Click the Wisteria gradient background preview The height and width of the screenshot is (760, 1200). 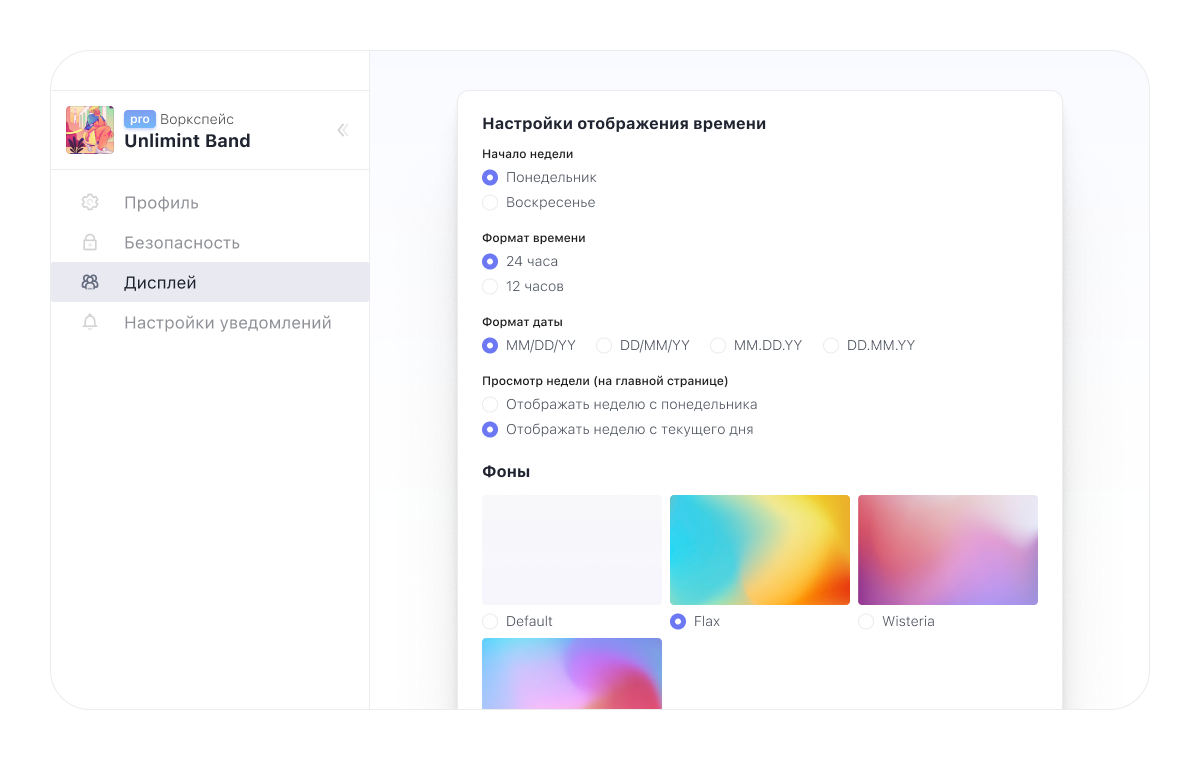click(948, 550)
